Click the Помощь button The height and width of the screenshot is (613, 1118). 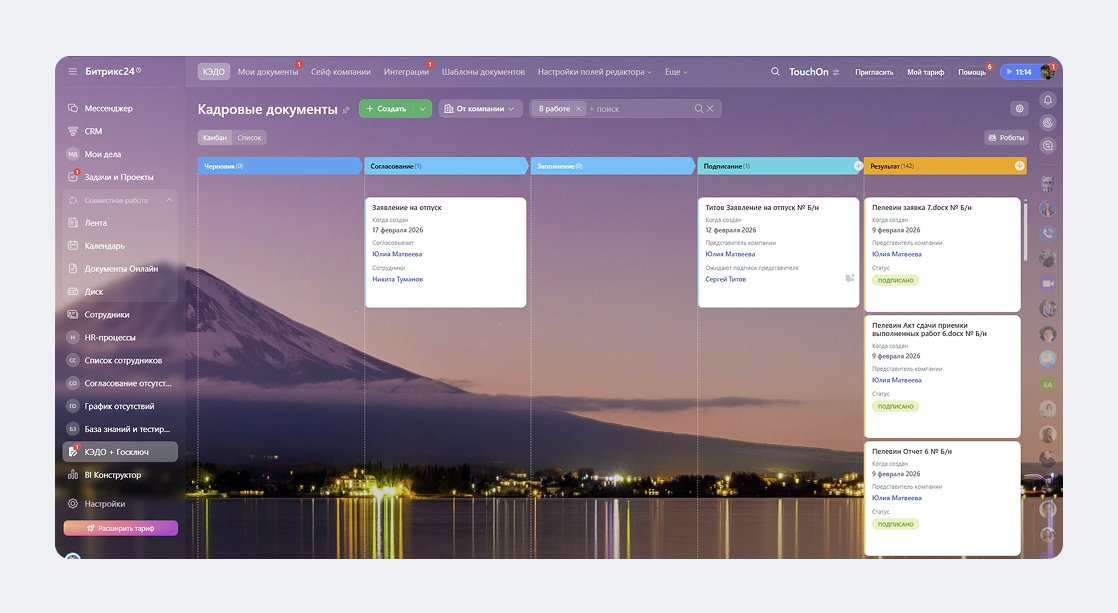click(x=971, y=72)
